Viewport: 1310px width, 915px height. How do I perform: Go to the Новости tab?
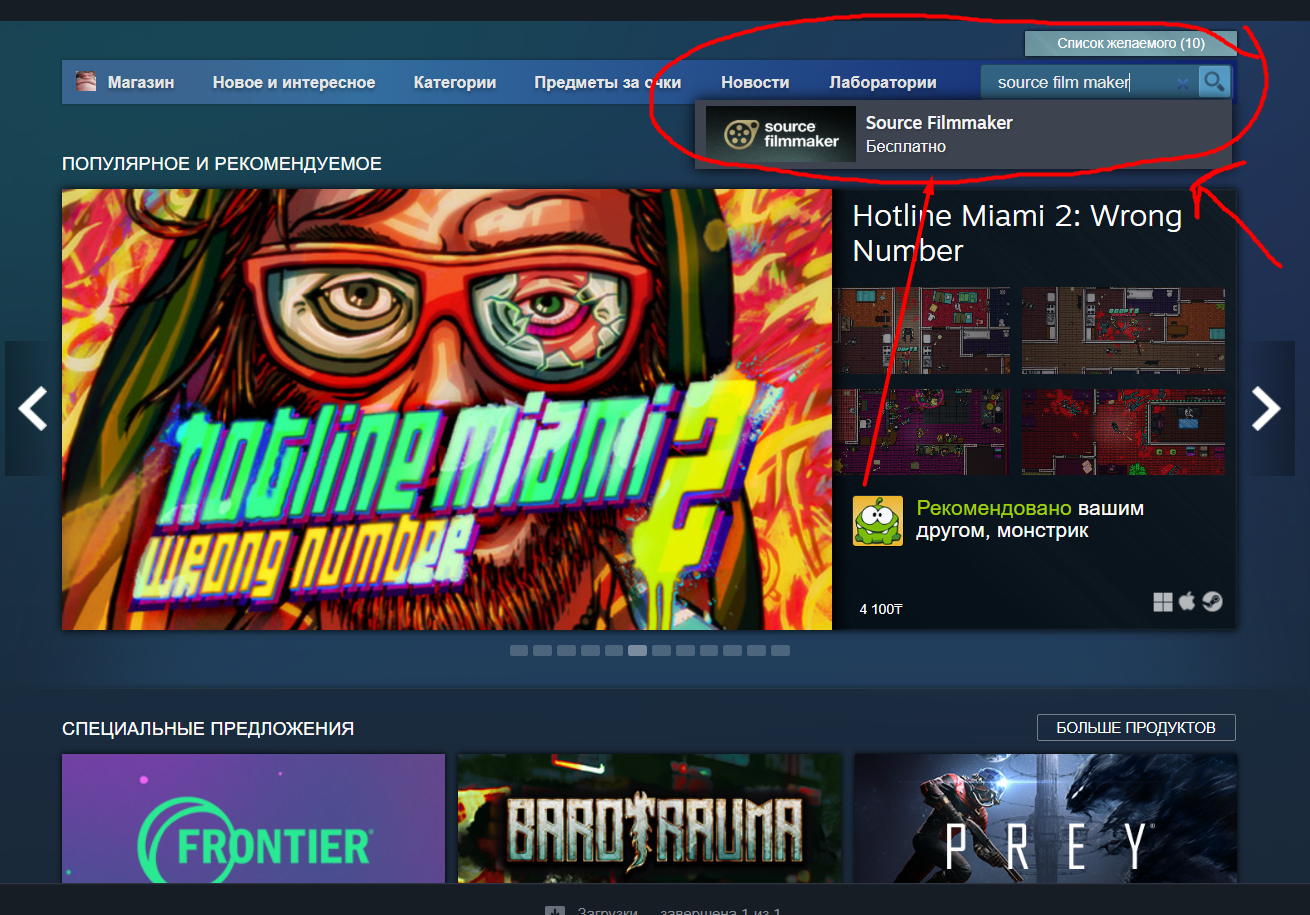(x=755, y=82)
